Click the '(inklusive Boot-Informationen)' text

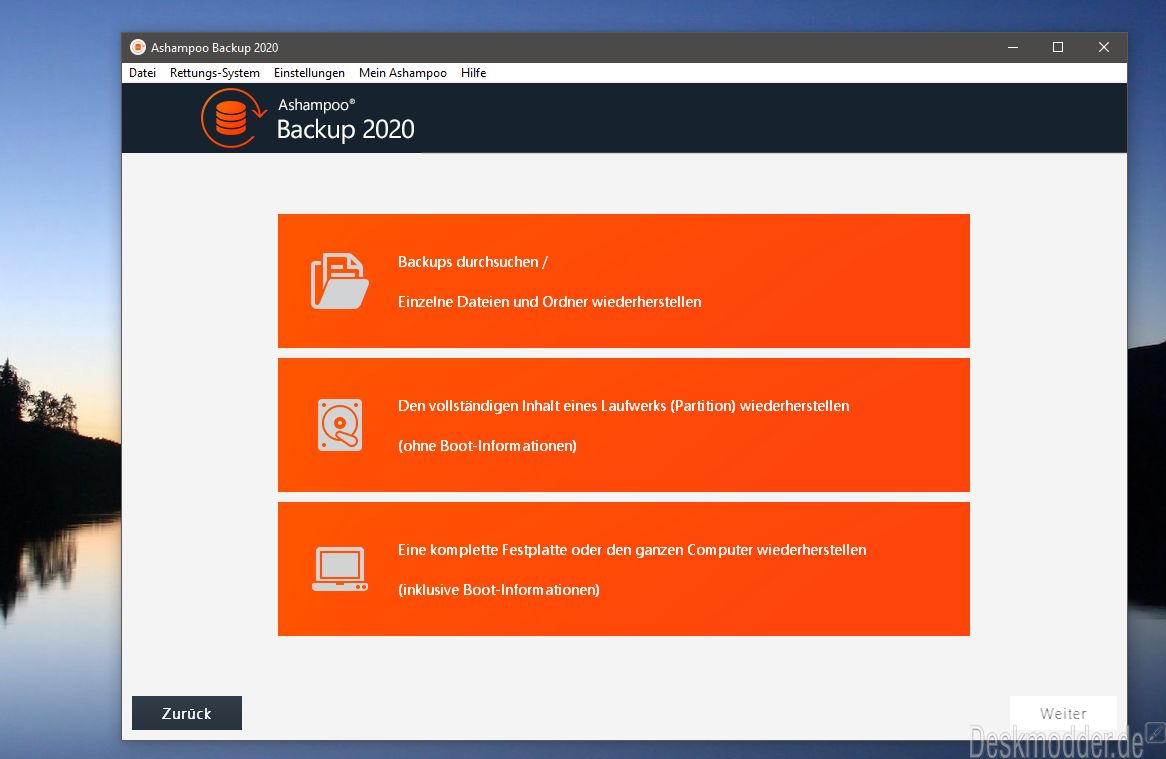pos(499,590)
